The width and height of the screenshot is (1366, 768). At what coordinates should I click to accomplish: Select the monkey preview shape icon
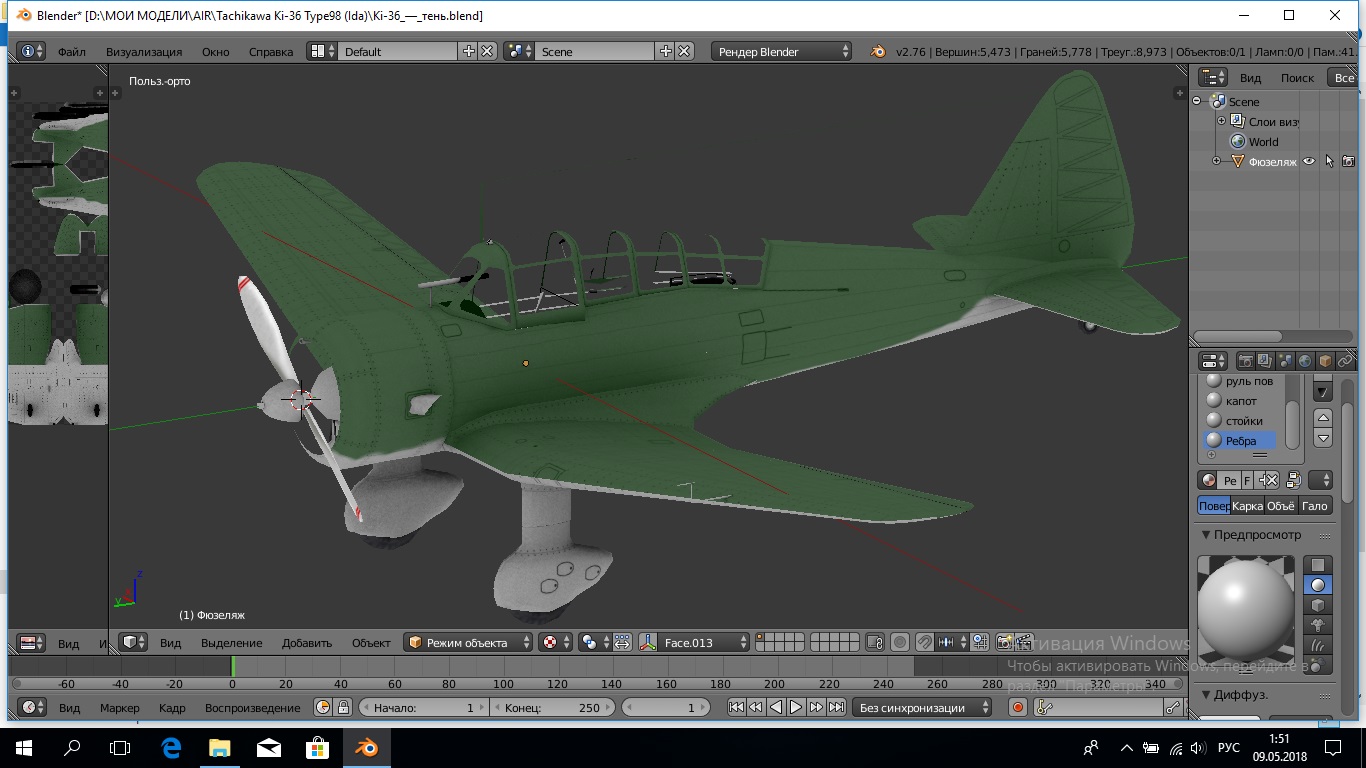click(x=1318, y=625)
